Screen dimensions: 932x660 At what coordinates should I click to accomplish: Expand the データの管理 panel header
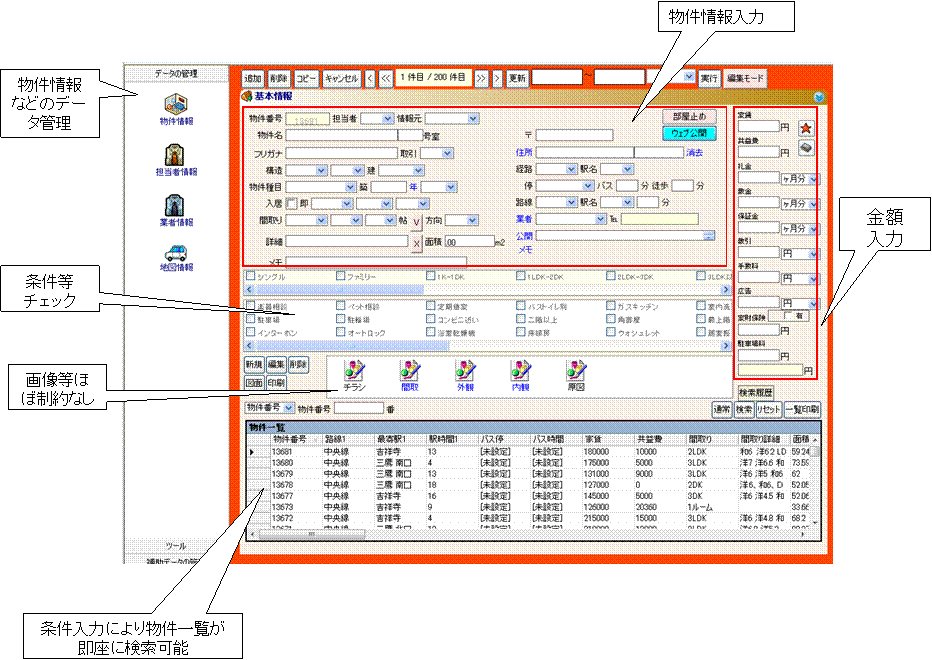(x=176, y=73)
